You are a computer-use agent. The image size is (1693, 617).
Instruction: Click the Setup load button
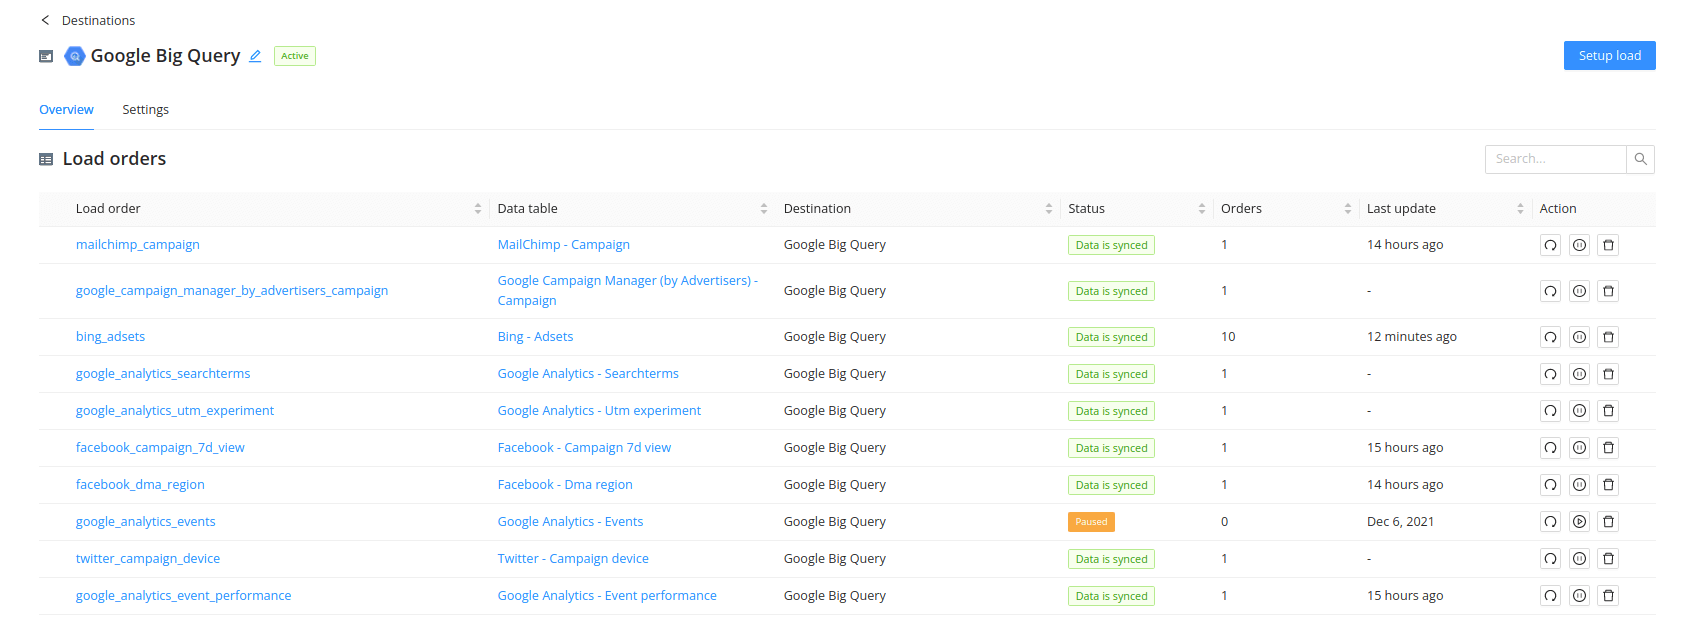(1609, 56)
